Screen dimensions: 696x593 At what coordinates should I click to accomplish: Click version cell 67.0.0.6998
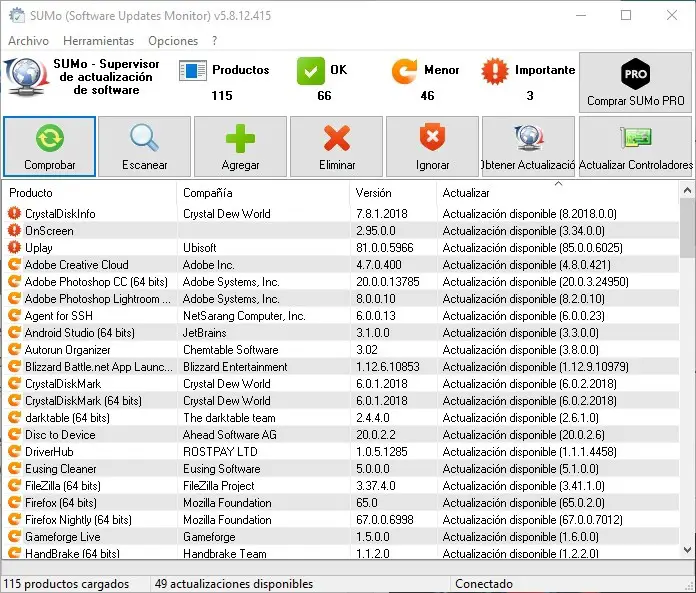[384, 519]
